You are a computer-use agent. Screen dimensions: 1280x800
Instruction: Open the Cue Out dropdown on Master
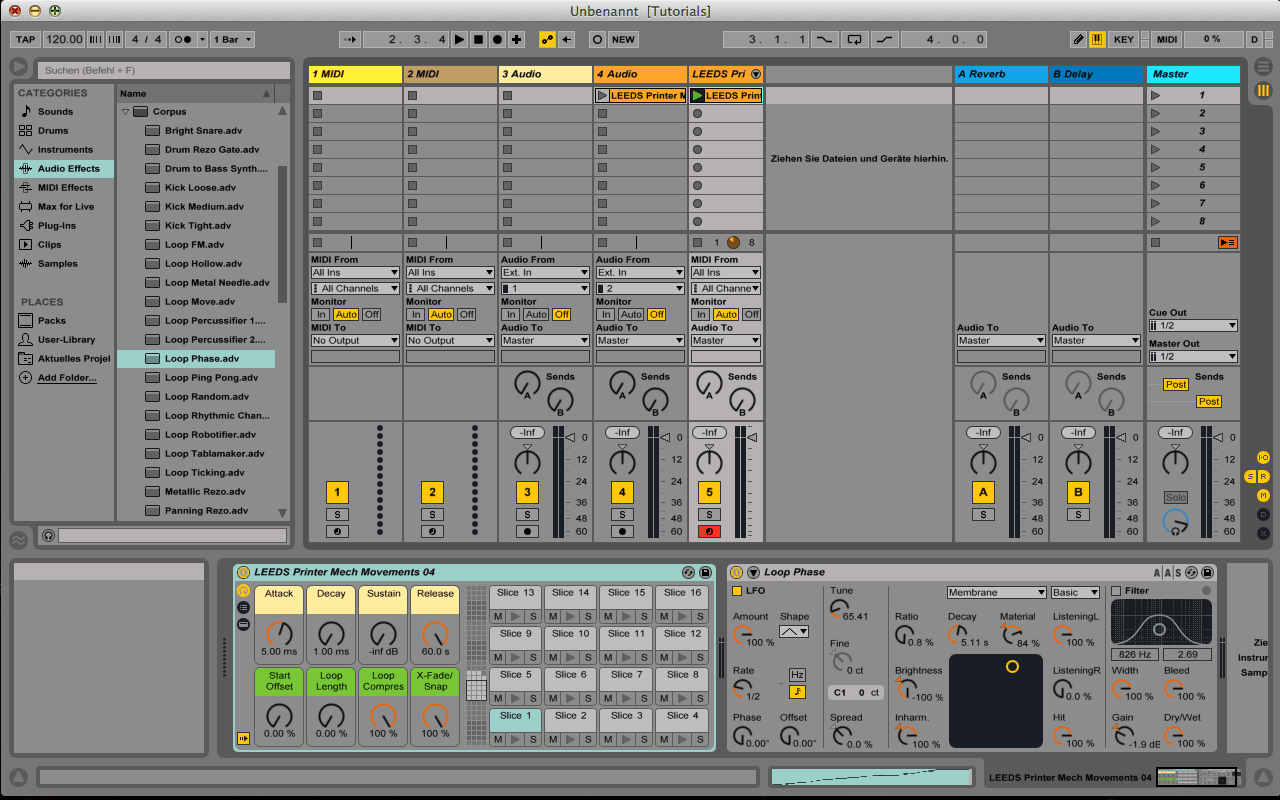coord(1193,325)
